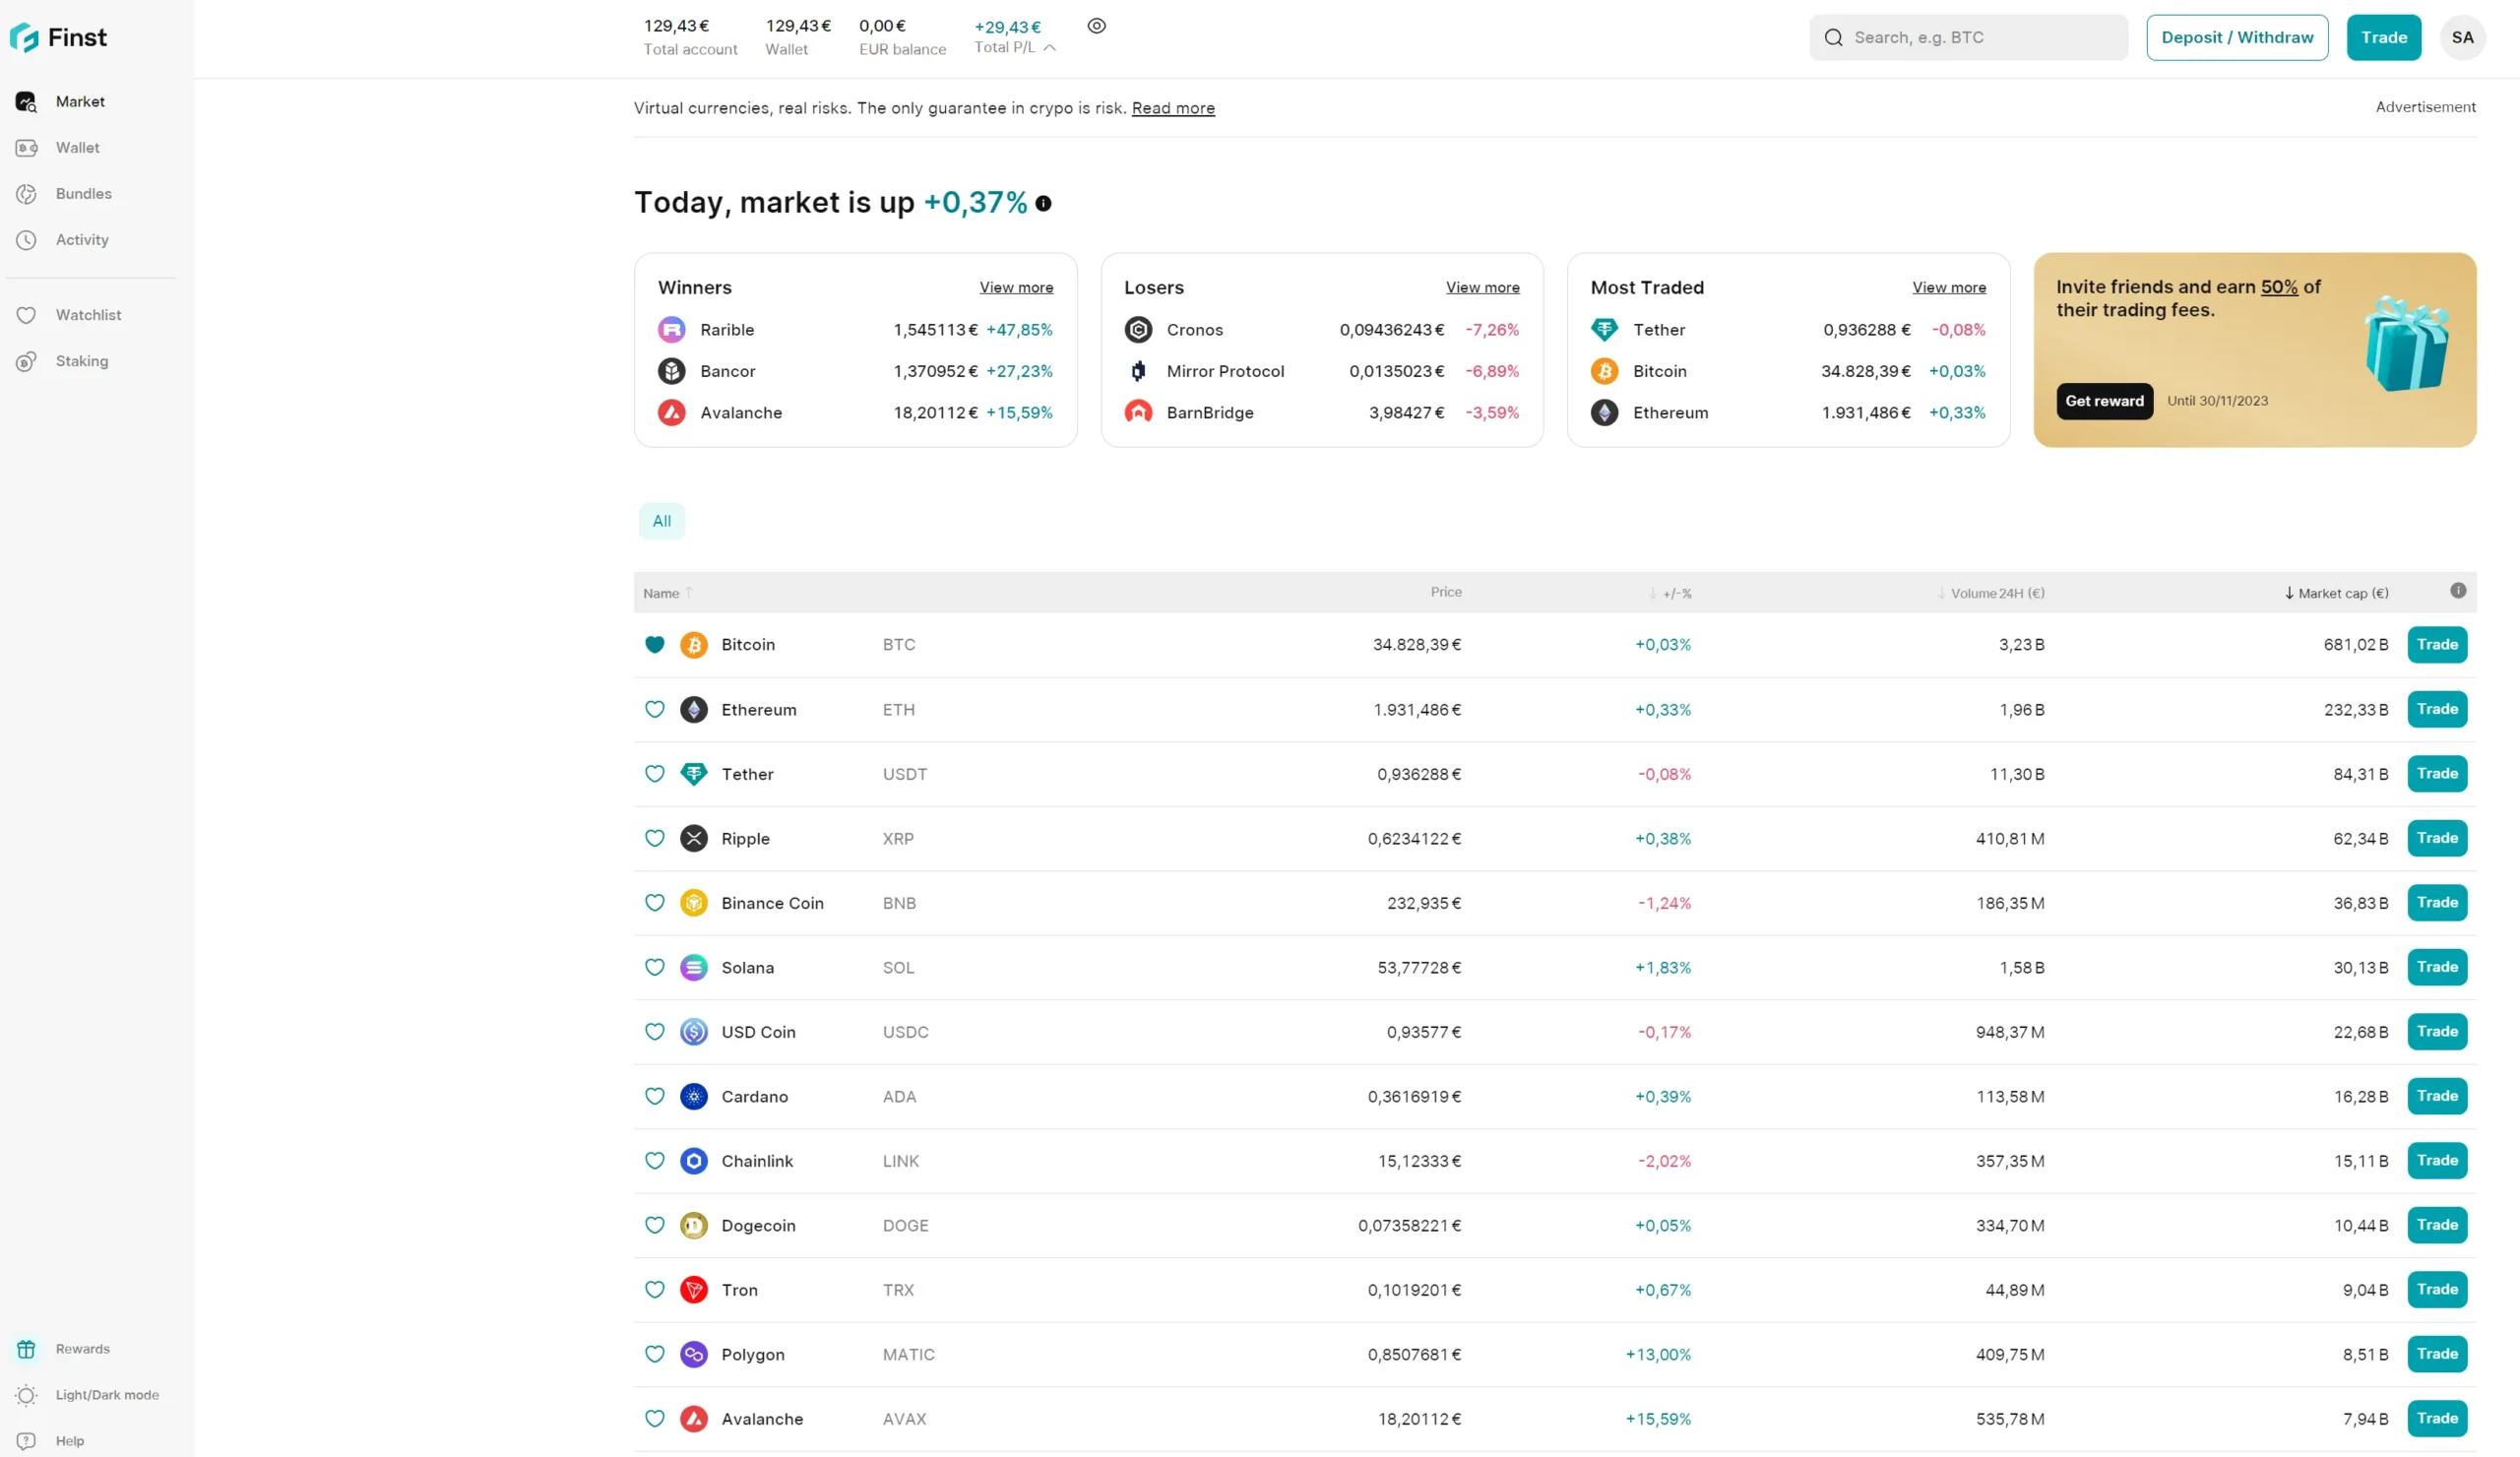Sort table by Volume 24H column

(x=1990, y=593)
